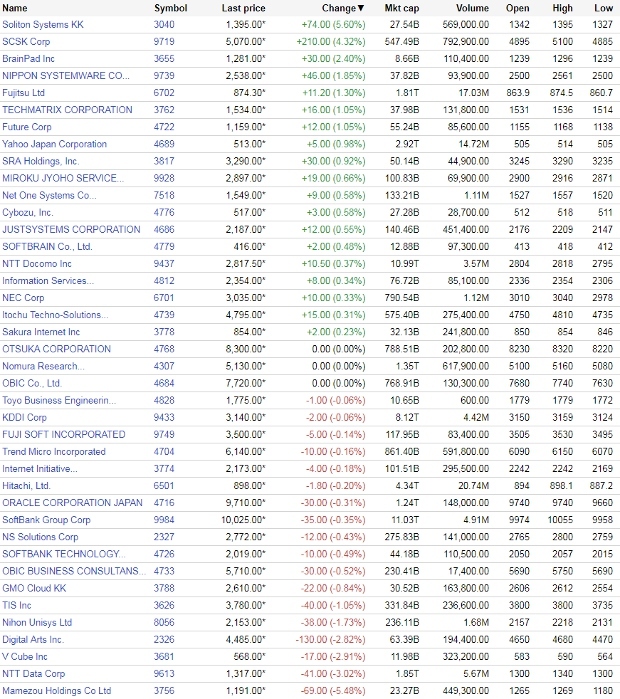The width and height of the screenshot is (620, 699).
Task: Click symbol 9984 for SoftBank Group
Action: (164, 519)
